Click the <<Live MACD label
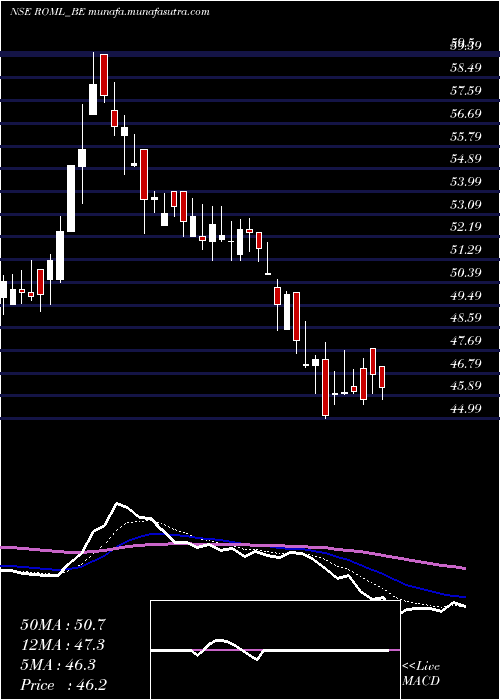 (x=421, y=673)
